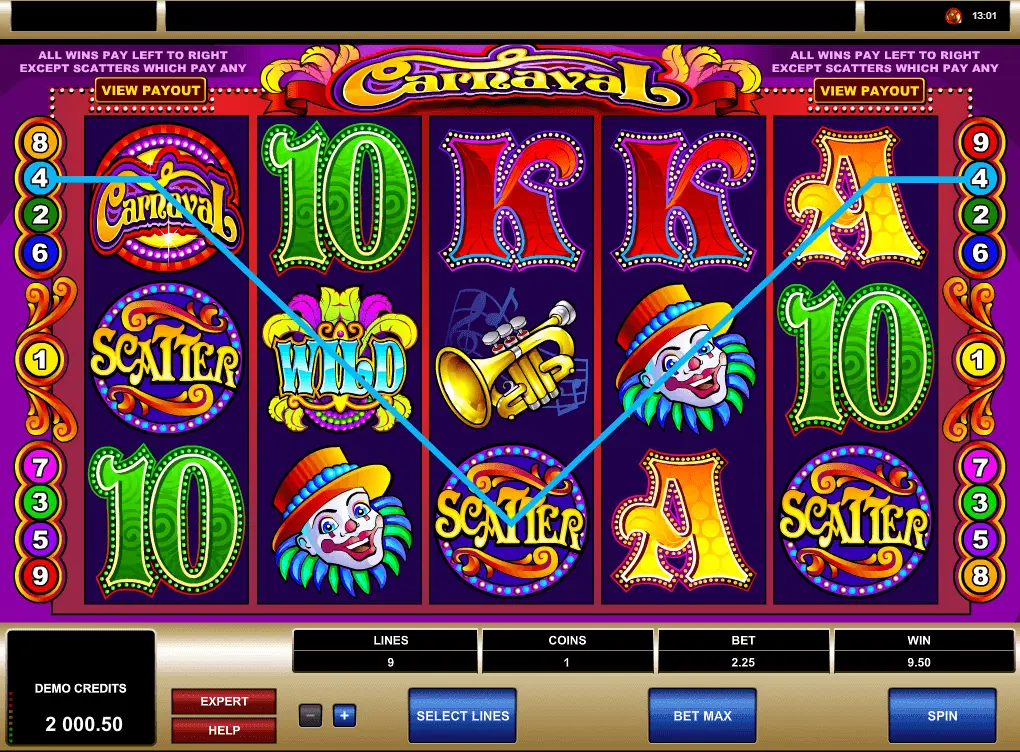Click the green payline 3 marker left
Image resolution: width=1020 pixels, height=752 pixels.
pyautogui.click(x=40, y=502)
